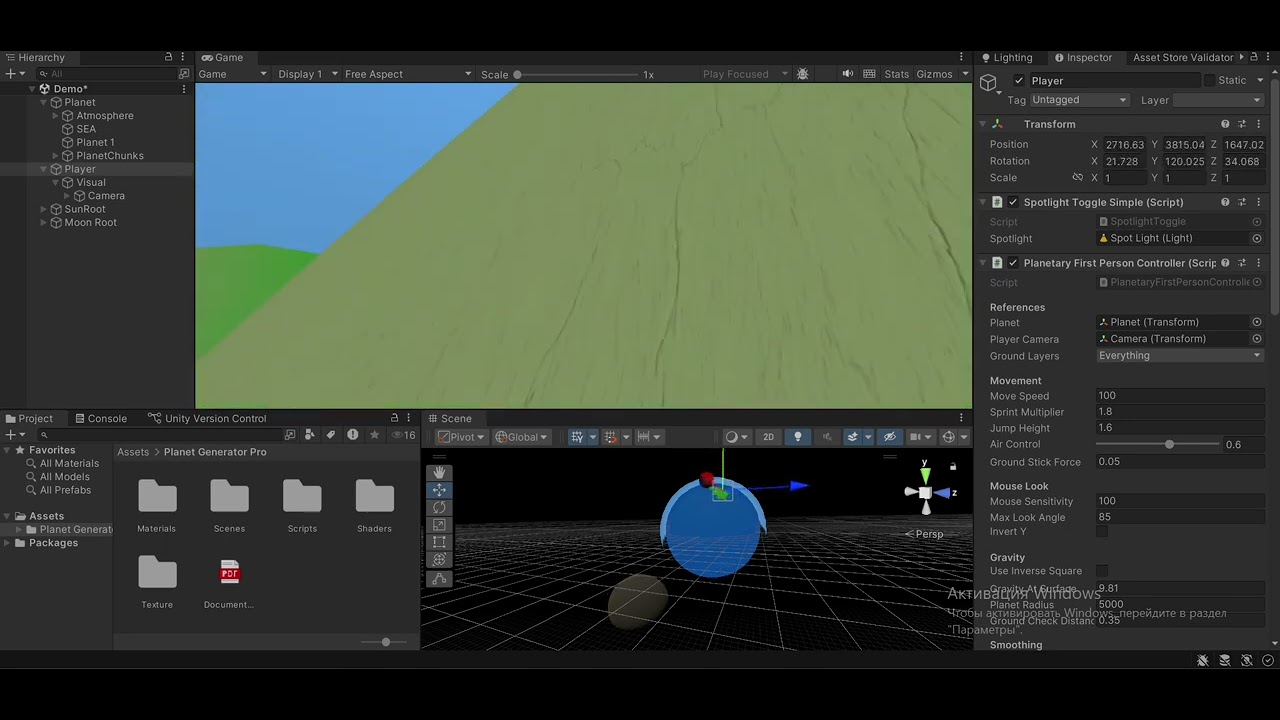This screenshot has height=720, width=1280.
Task: Click the Scene view lock icon near gizmo
Action: (953, 466)
